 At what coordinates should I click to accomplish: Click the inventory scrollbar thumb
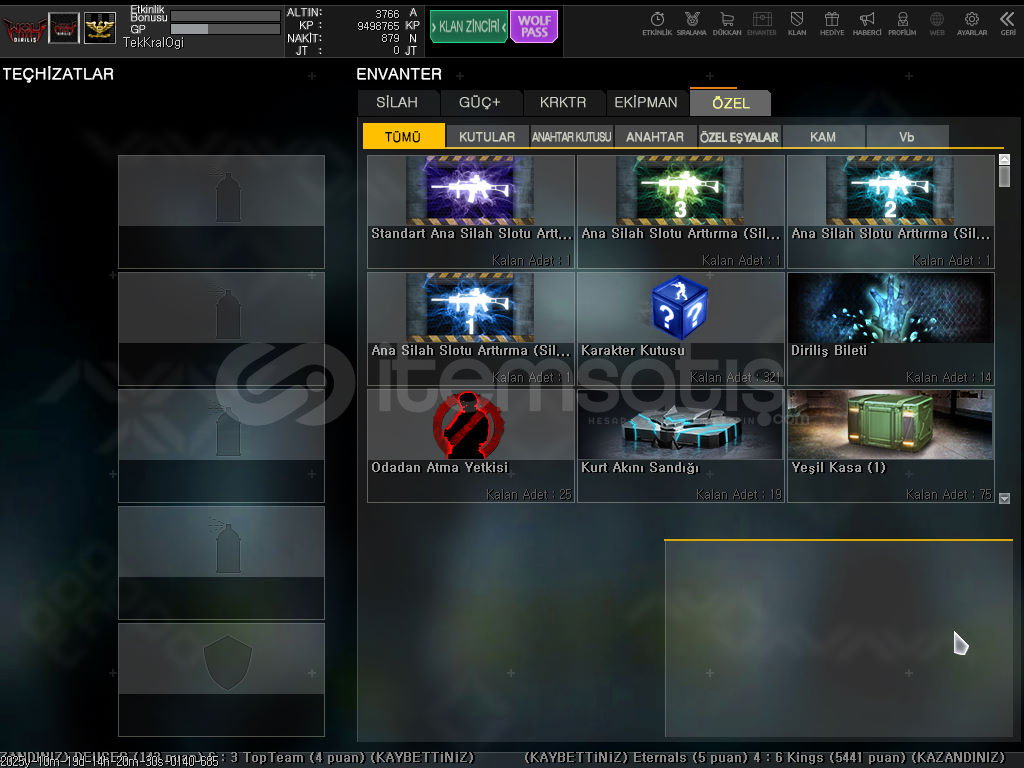pyautogui.click(x=1004, y=176)
